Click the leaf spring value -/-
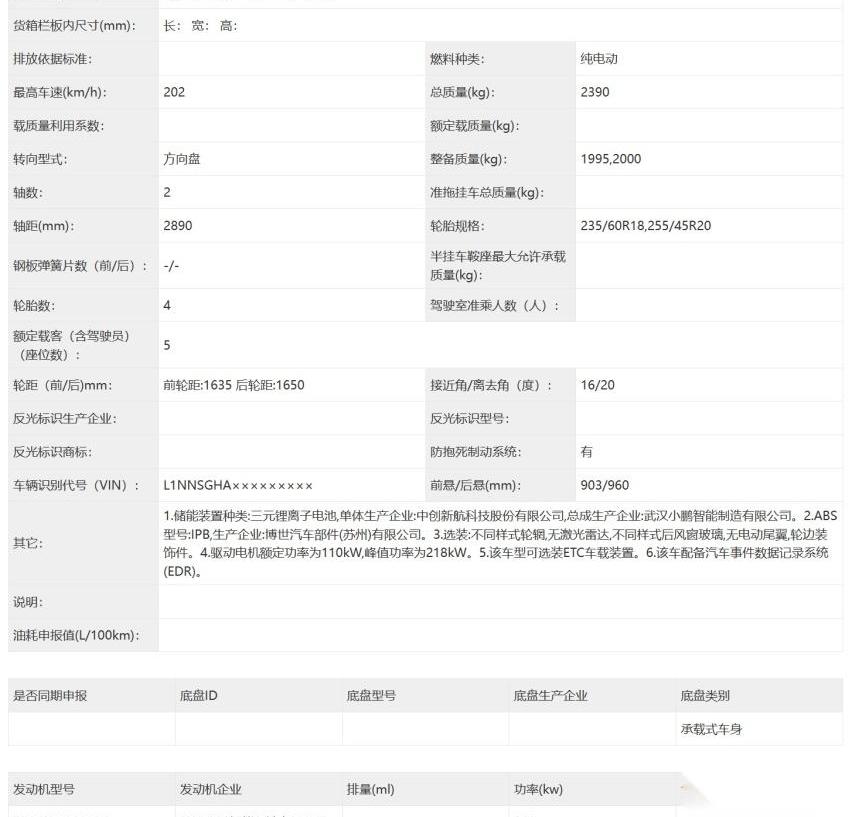The height and width of the screenshot is (817, 852). (x=171, y=266)
